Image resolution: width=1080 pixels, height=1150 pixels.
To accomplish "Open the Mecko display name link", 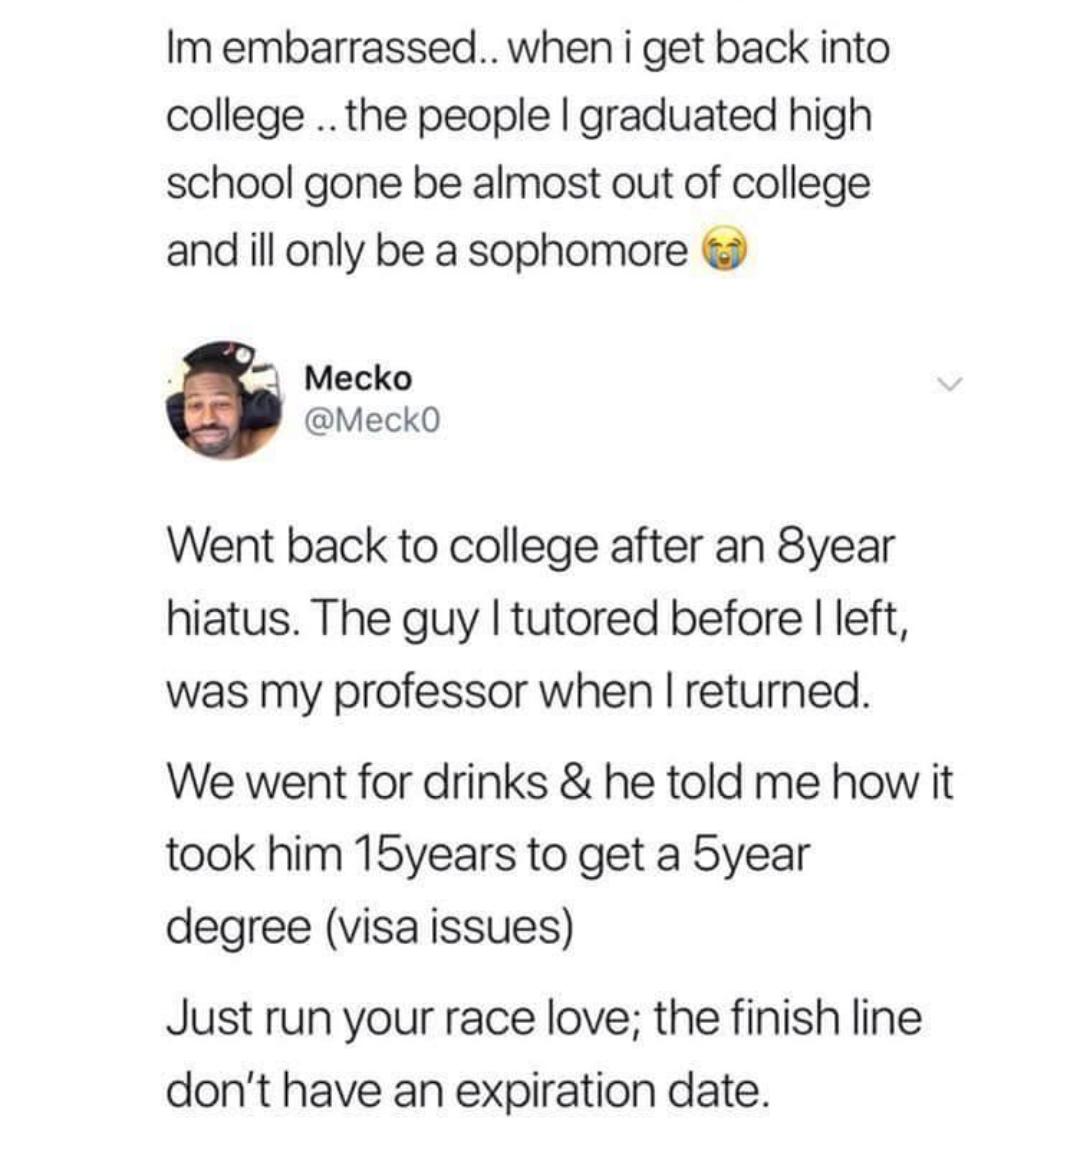I will pyautogui.click(x=357, y=378).
